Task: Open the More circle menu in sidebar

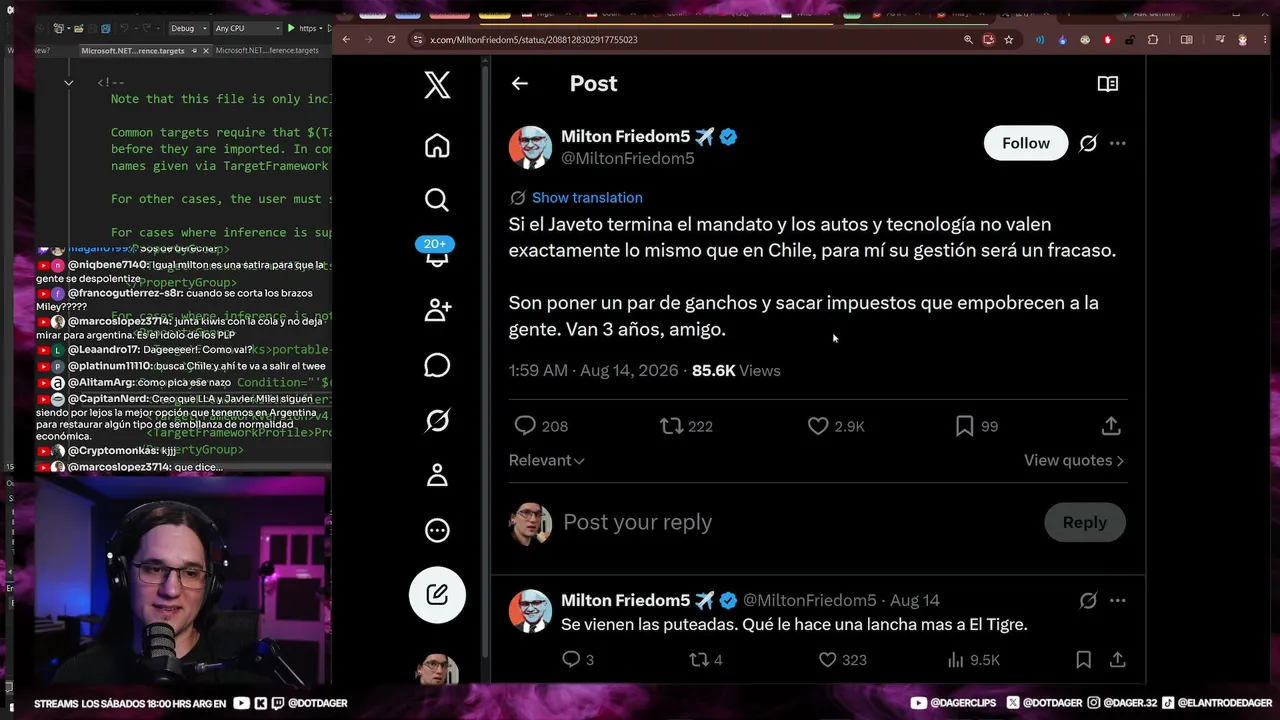Action: 437,530
